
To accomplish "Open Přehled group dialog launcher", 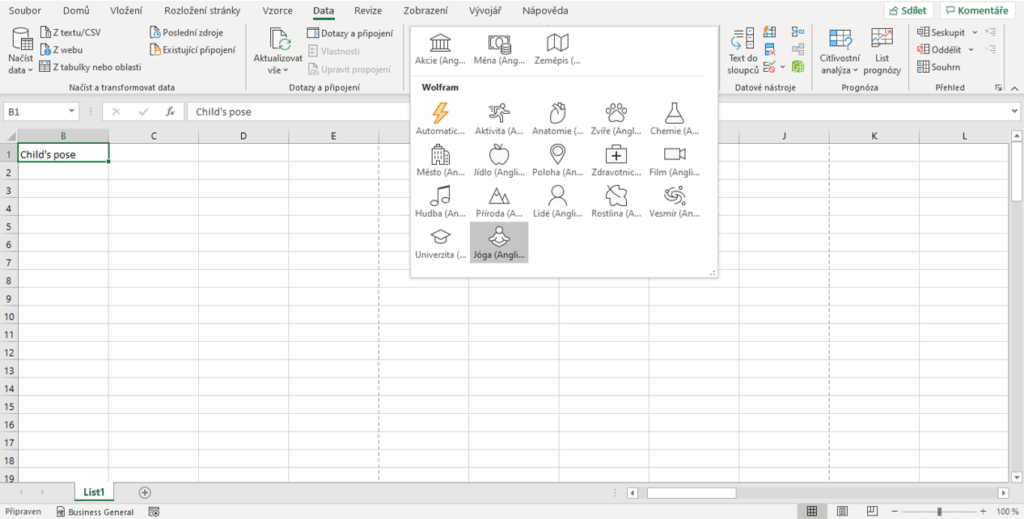I will click(998, 87).
